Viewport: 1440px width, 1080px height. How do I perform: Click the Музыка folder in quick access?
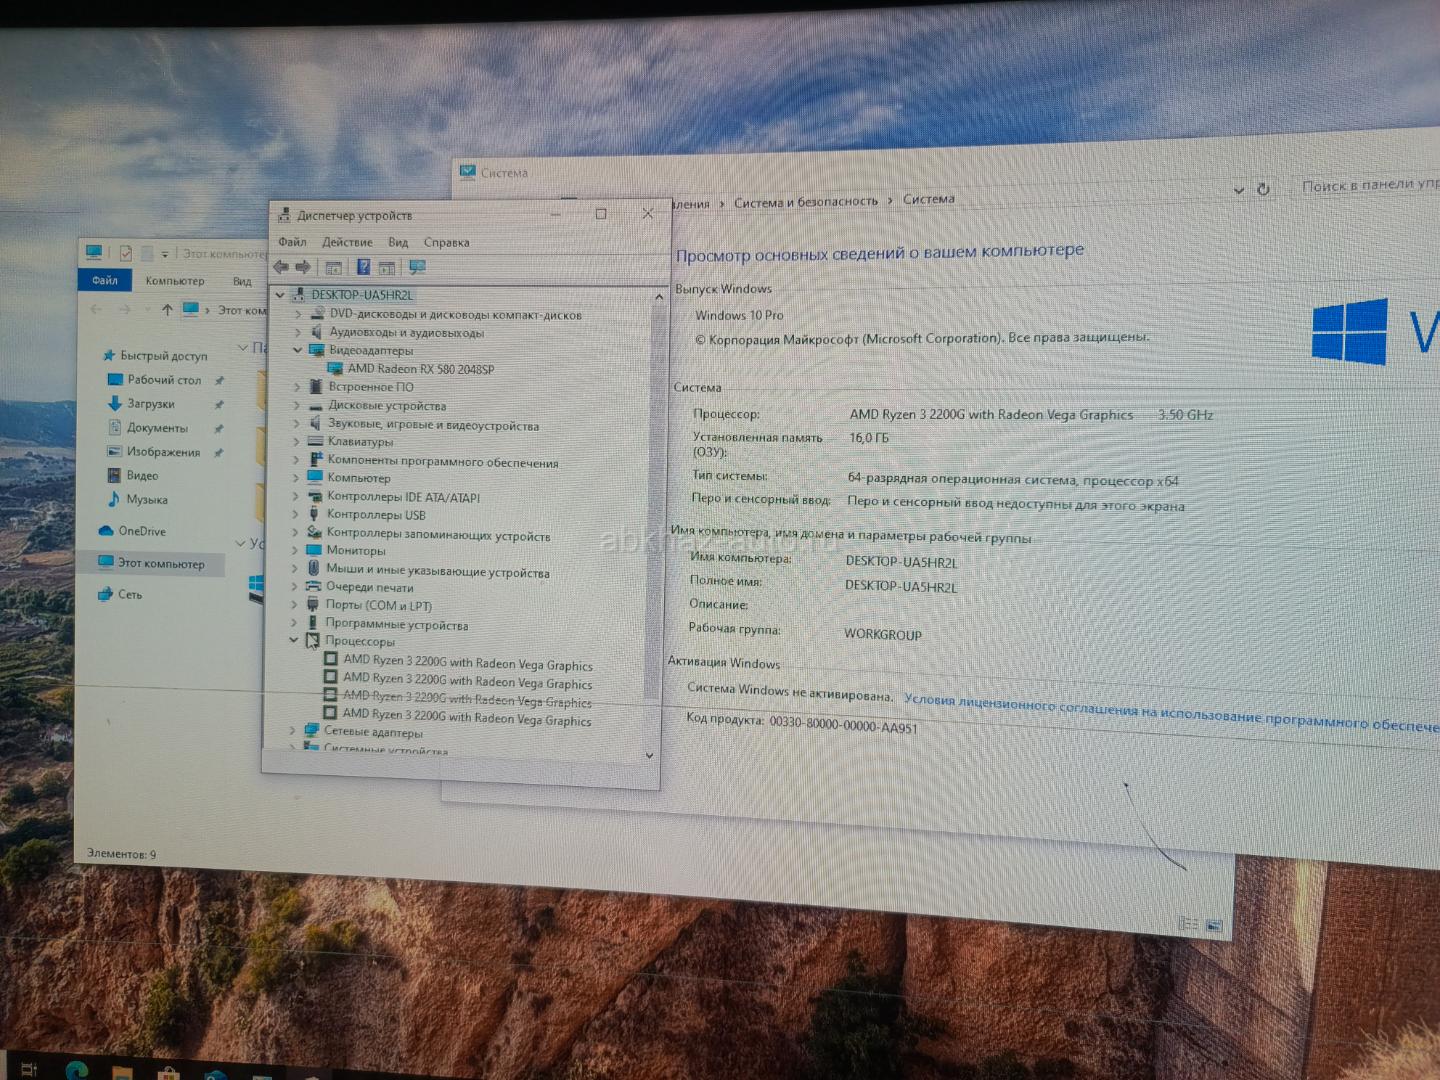pyautogui.click(x=146, y=499)
